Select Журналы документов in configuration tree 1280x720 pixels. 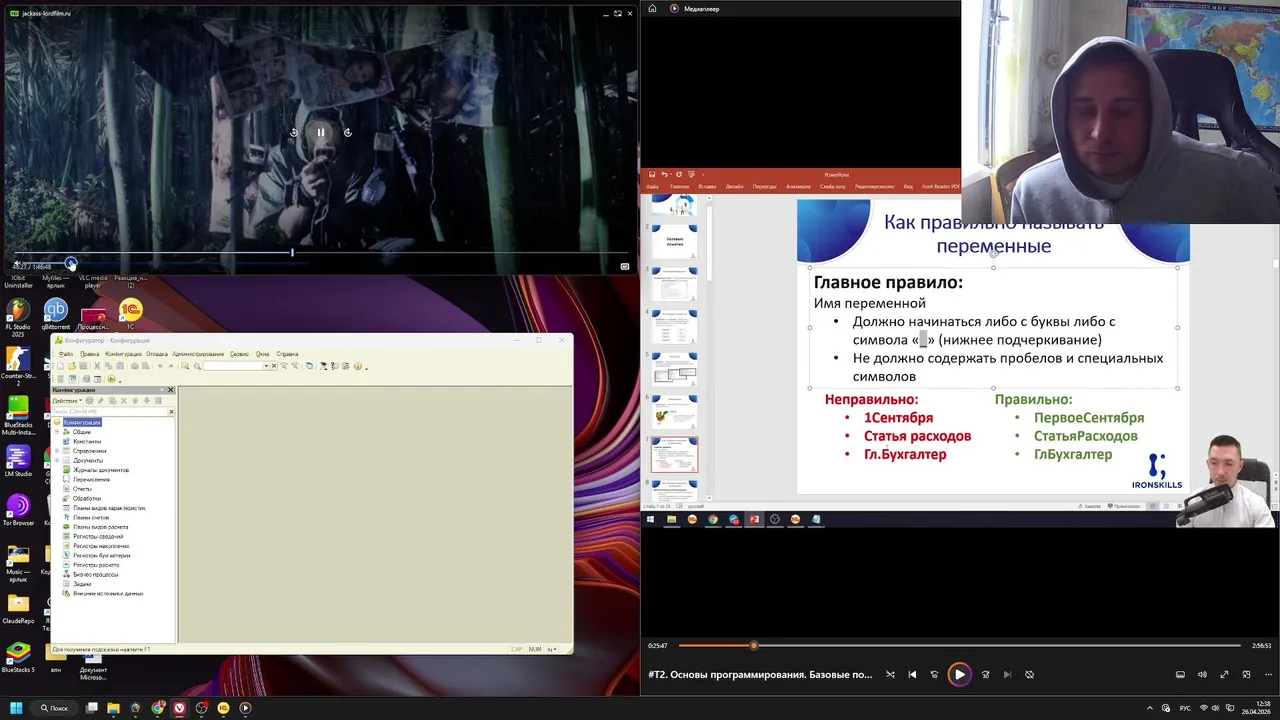point(101,470)
